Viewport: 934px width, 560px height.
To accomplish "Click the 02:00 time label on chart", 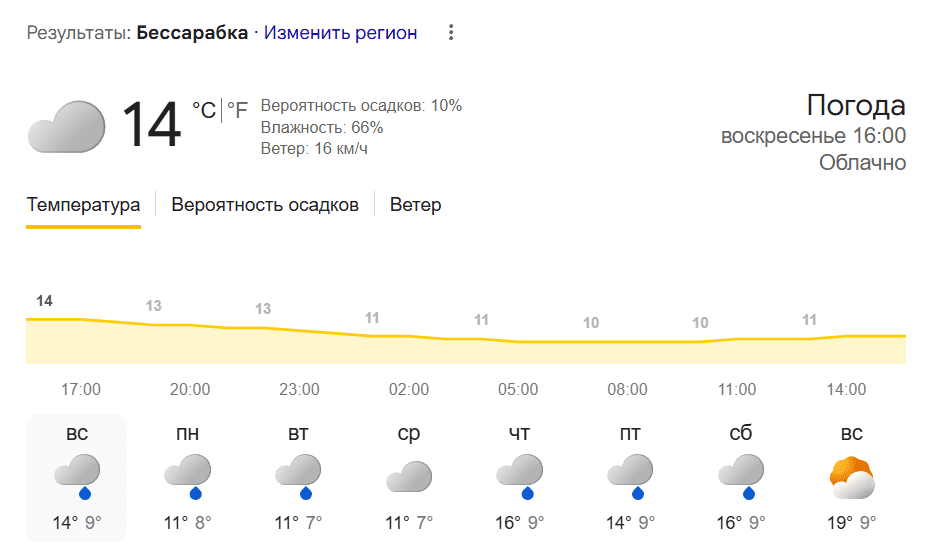I will (x=409, y=389).
